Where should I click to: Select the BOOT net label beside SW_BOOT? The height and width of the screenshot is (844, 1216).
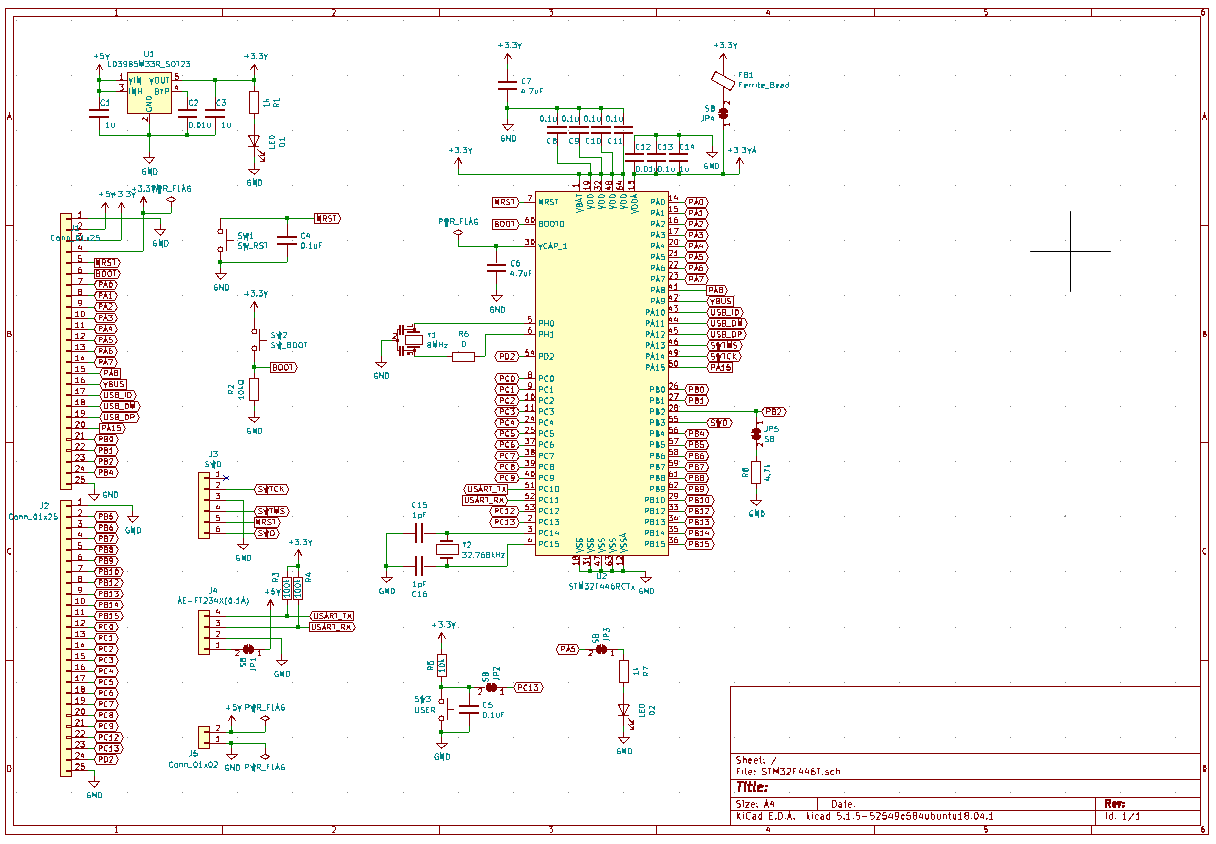tap(283, 368)
